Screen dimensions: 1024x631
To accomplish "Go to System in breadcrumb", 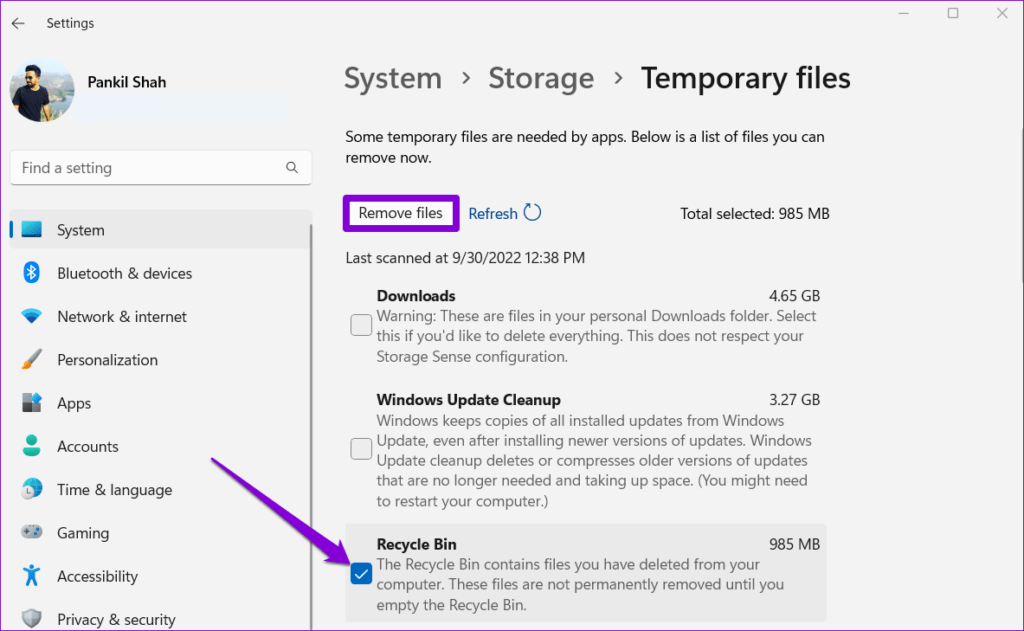I will point(393,78).
